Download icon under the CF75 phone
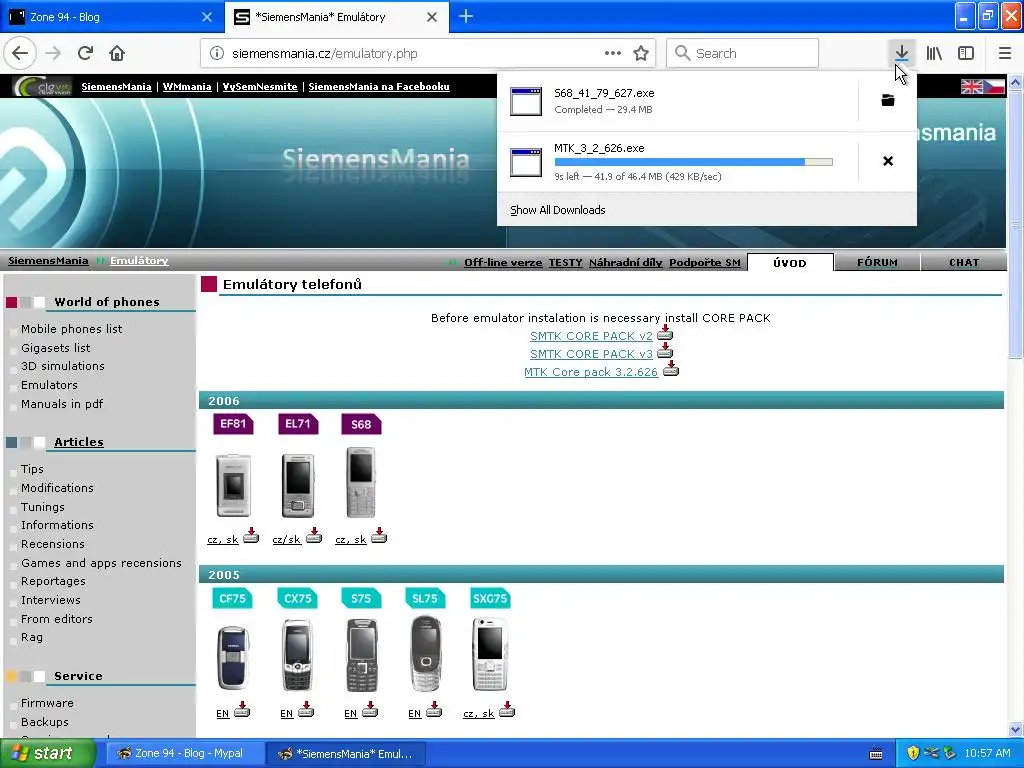 (242, 709)
